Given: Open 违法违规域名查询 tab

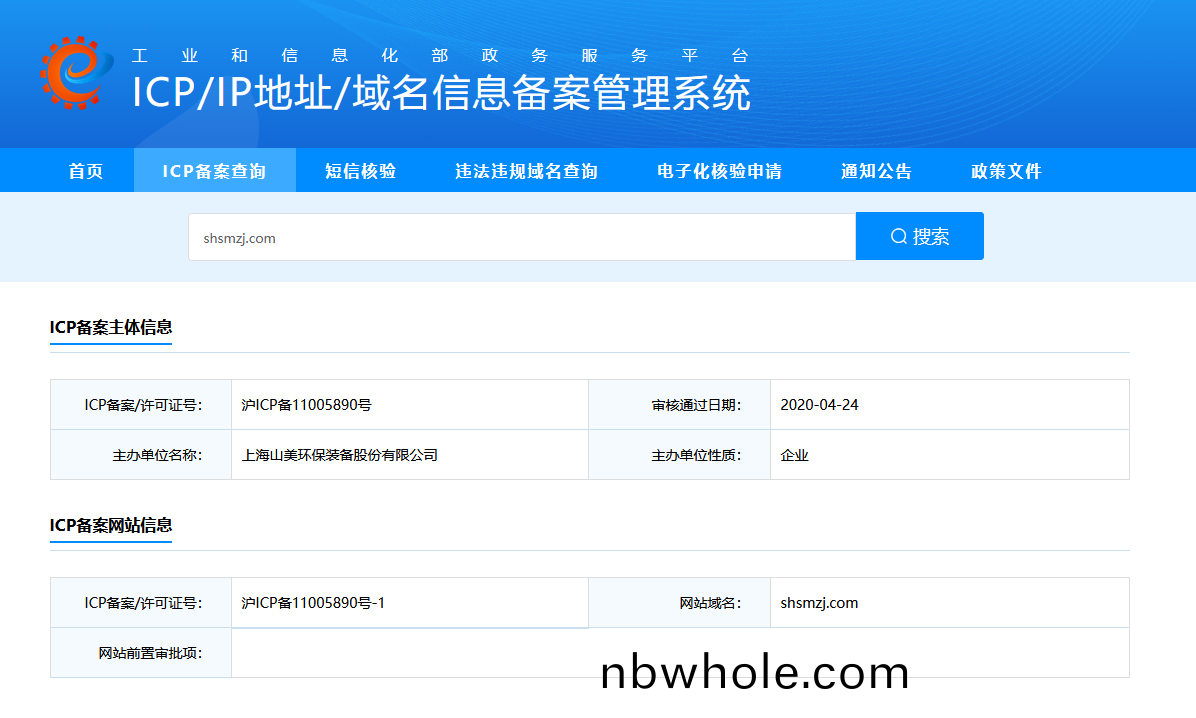Looking at the screenshot, I should (x=526, y=171).
